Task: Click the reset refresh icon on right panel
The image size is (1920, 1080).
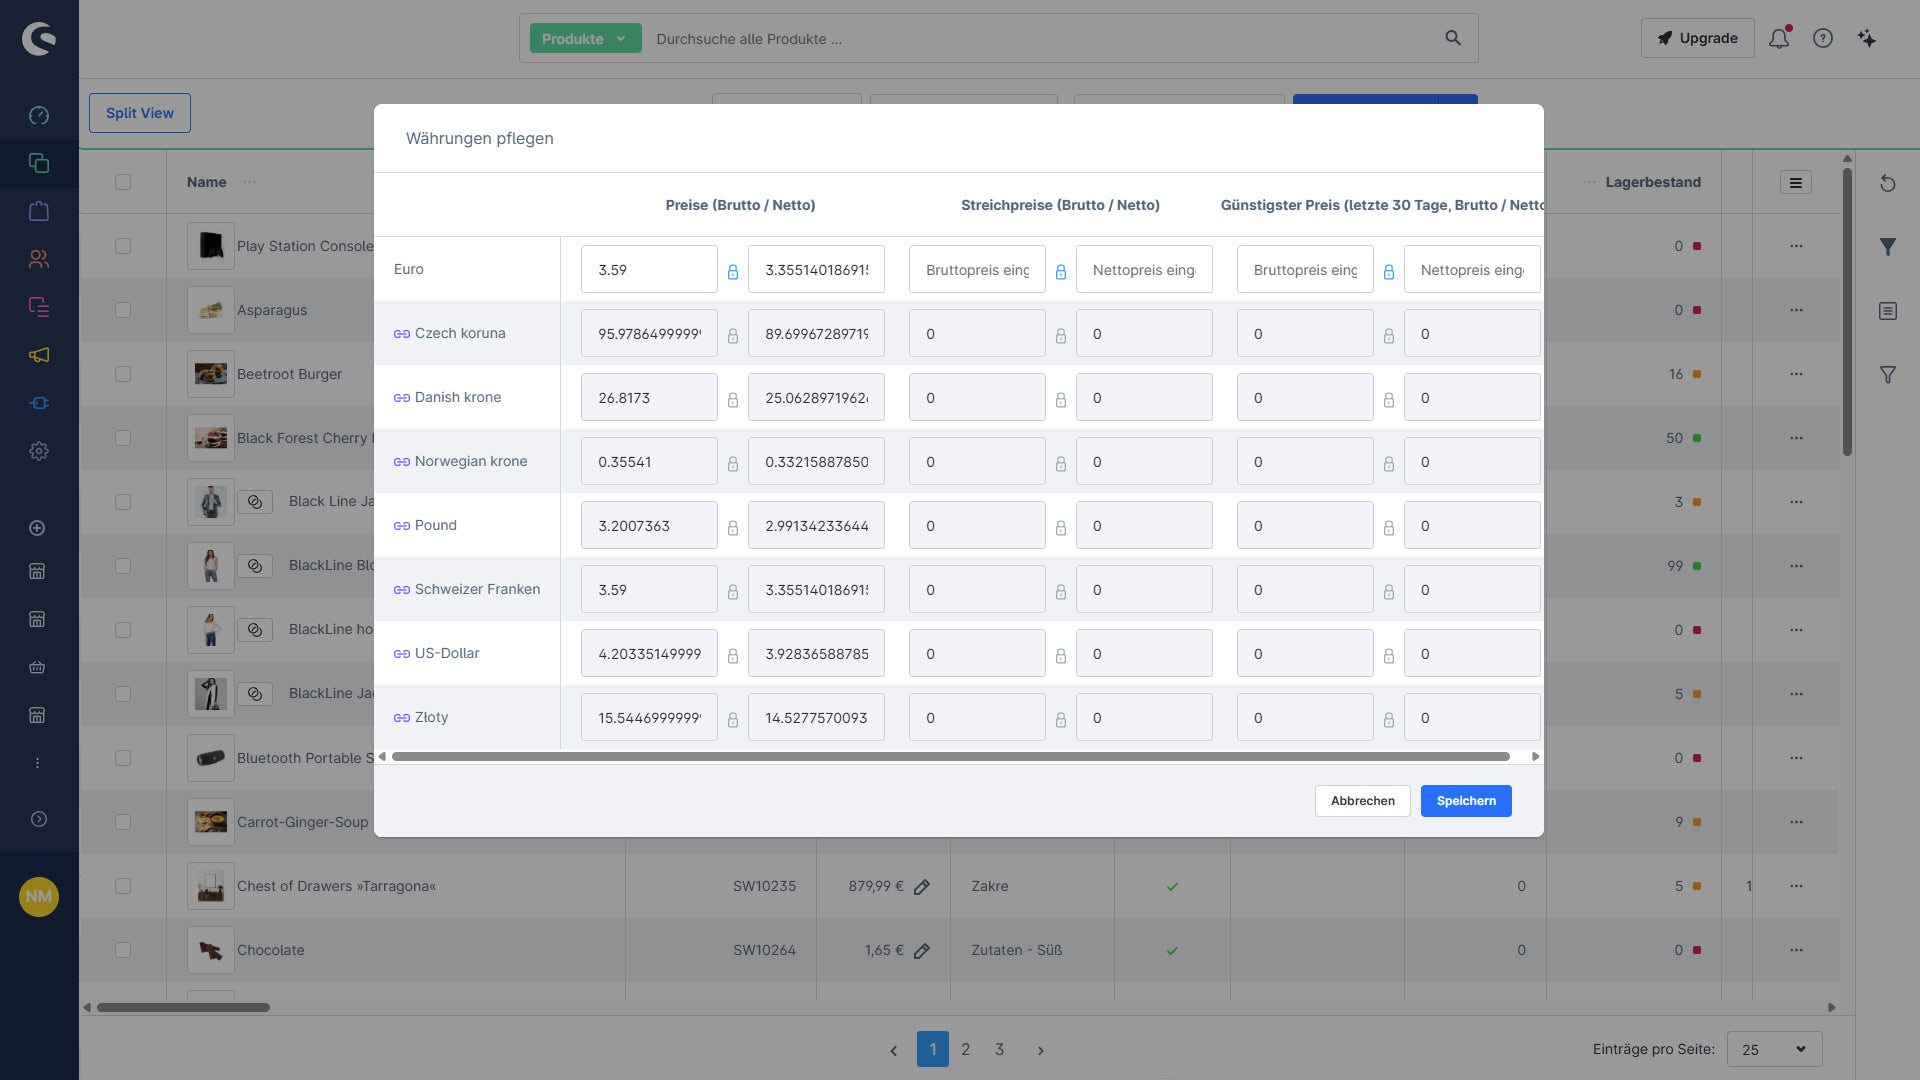Action: tap(1888, 183)
